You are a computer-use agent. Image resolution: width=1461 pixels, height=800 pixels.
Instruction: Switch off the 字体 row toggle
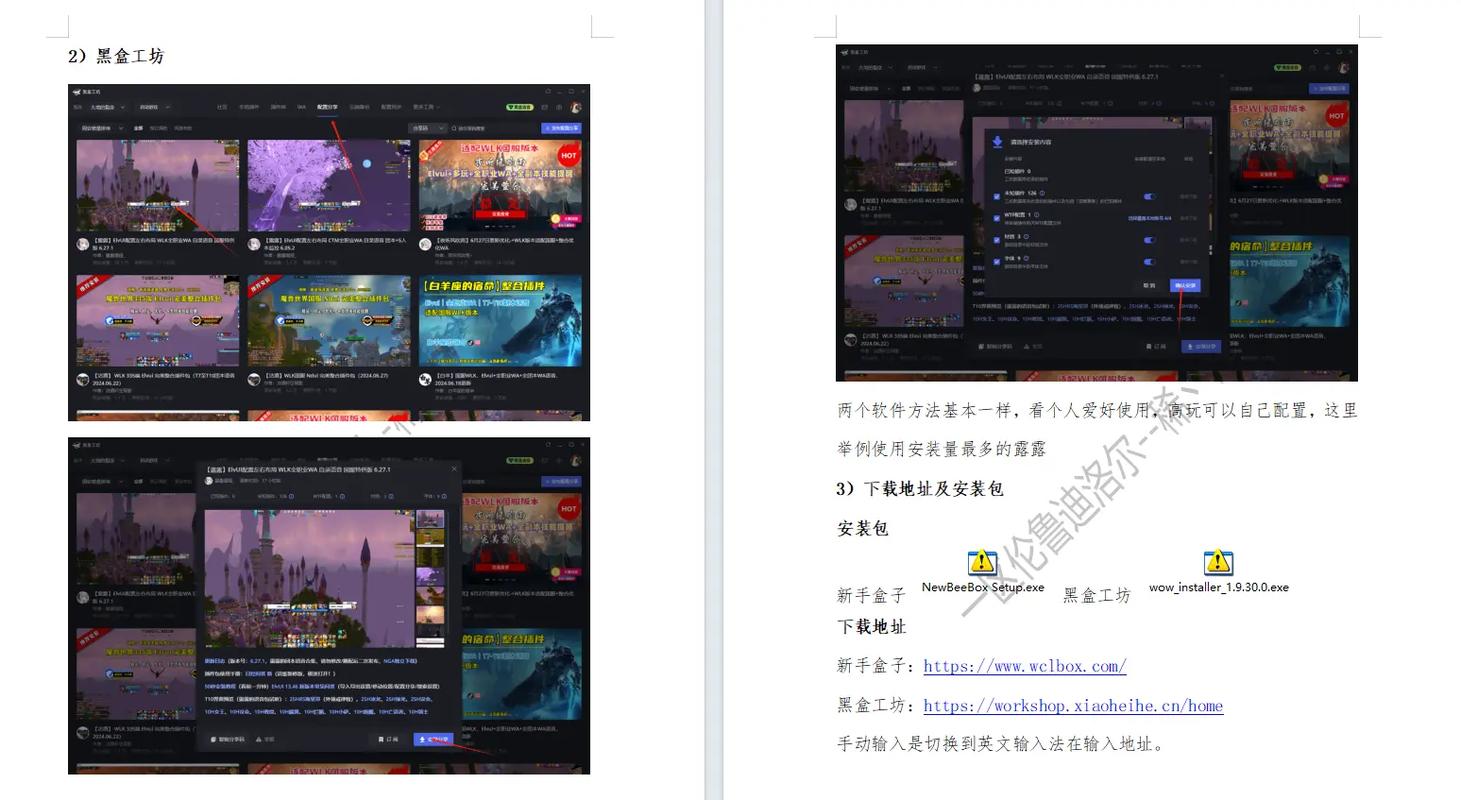coord(1149,262)
